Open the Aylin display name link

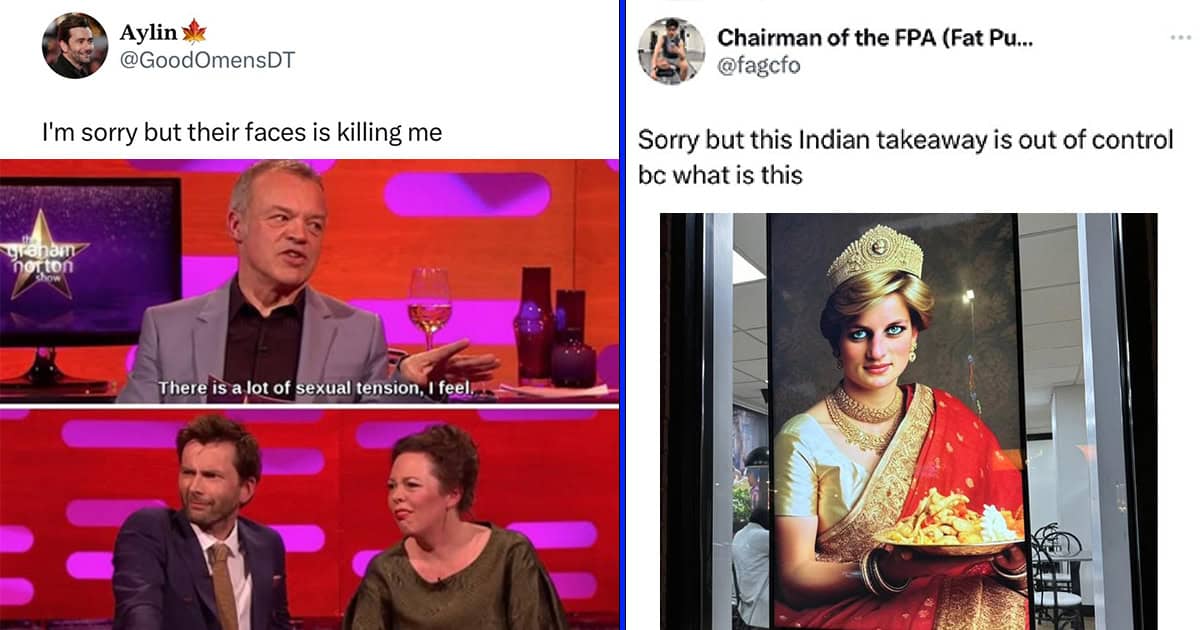pyautogui.click(x=148, y=33)
